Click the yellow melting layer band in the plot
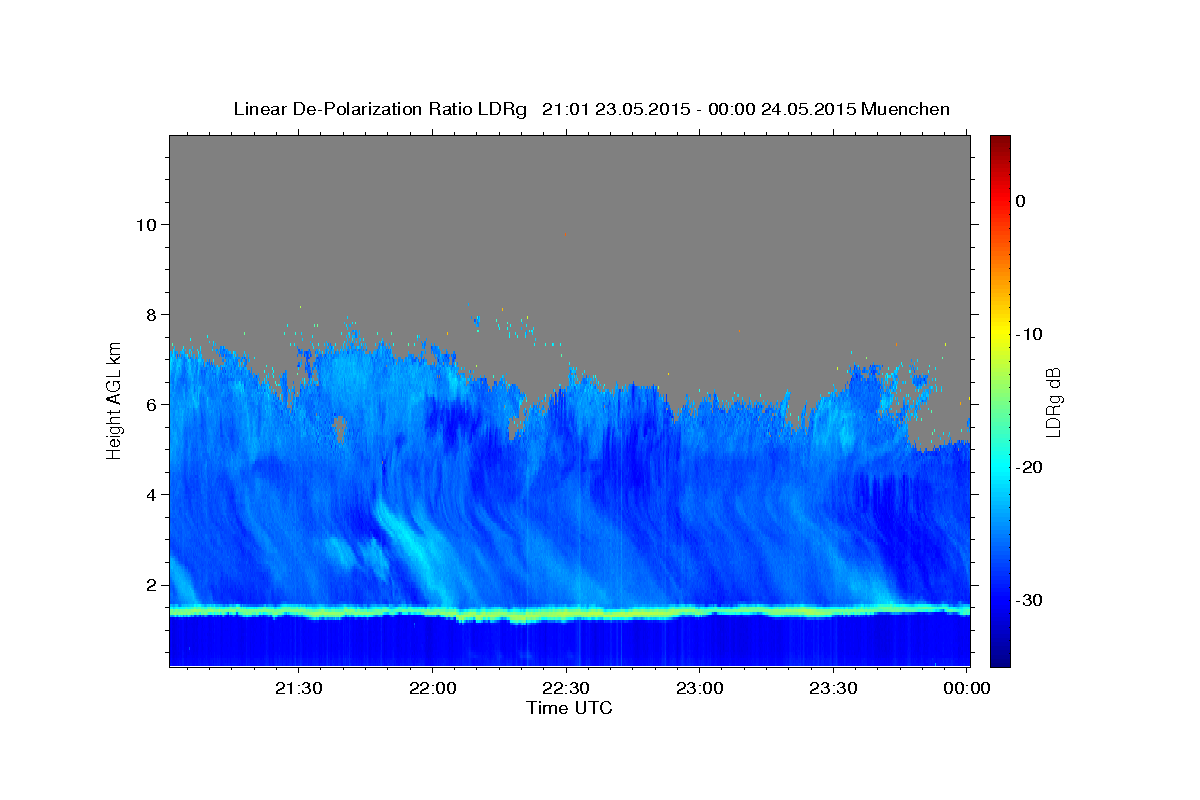Image resolution: width=1200 pixels, height=800 pixels. tap(569, 612)
